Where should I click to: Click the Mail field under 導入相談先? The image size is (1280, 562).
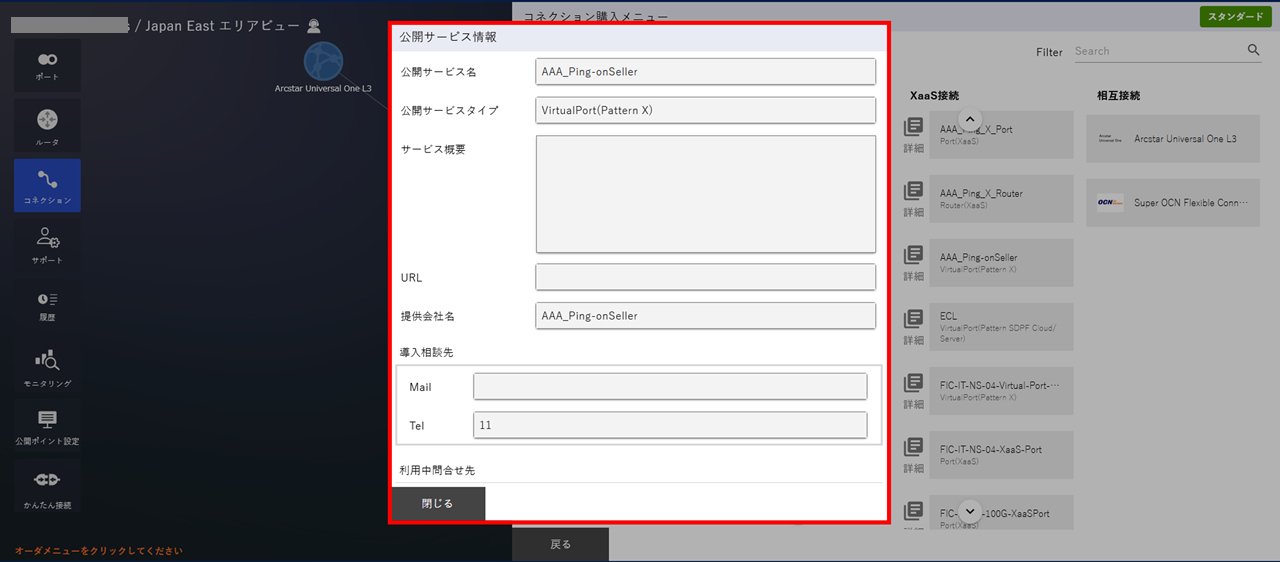(670, 387)
